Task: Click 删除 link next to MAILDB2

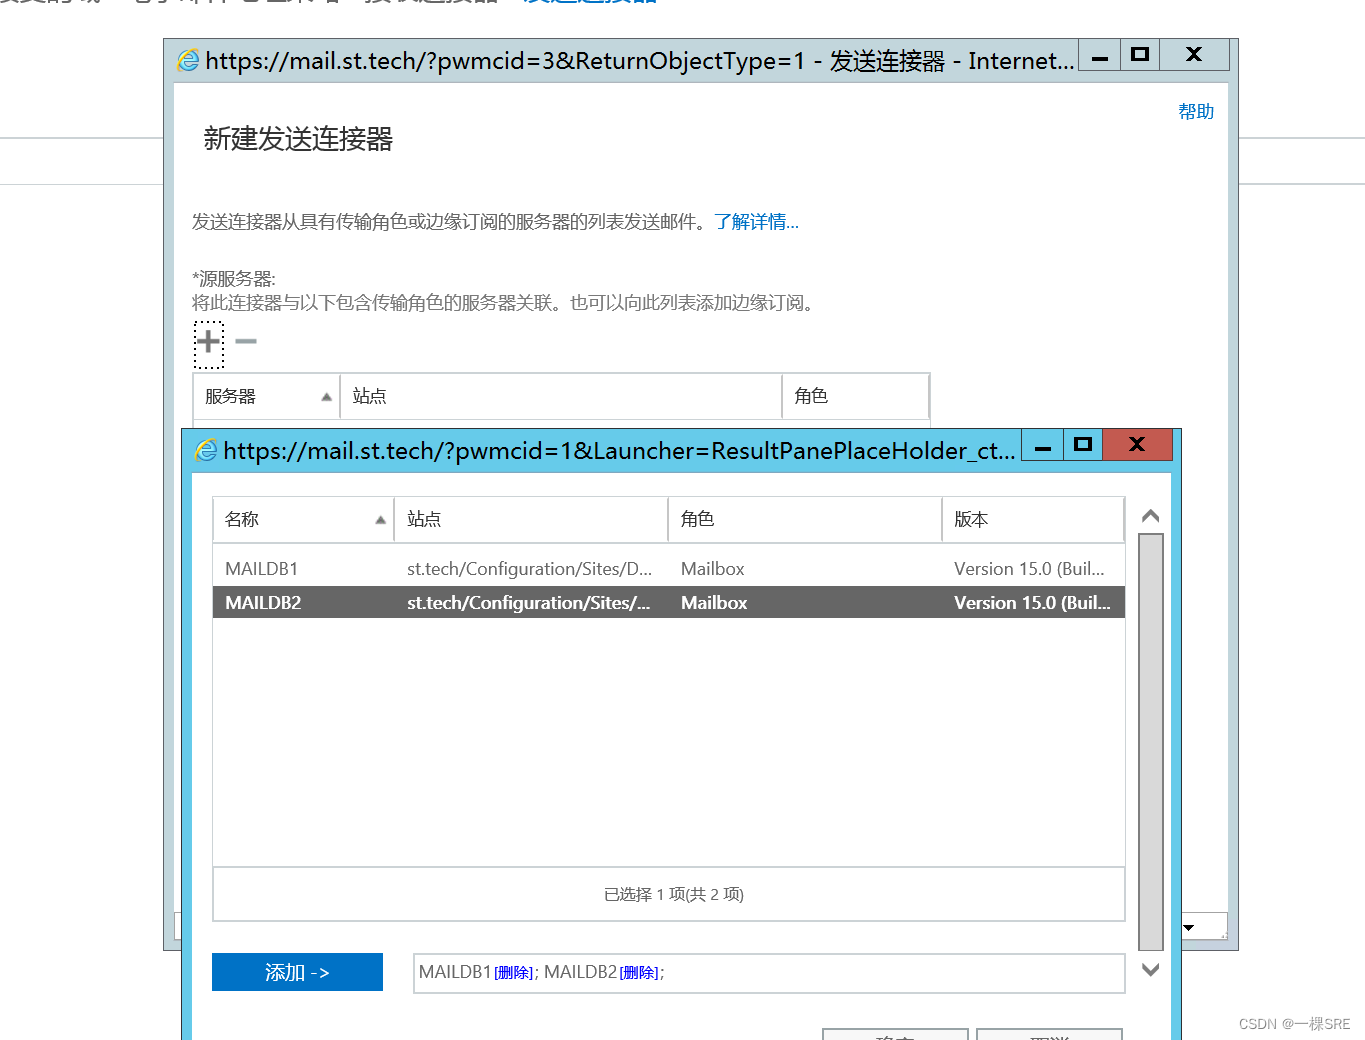Action: tap(639, 973)
